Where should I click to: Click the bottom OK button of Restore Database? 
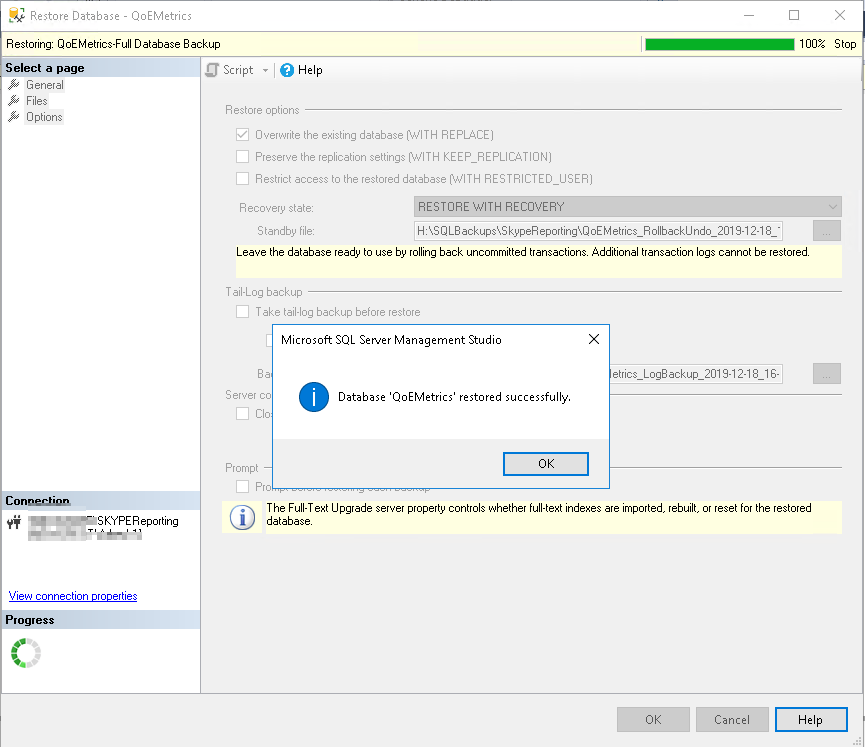653,719
